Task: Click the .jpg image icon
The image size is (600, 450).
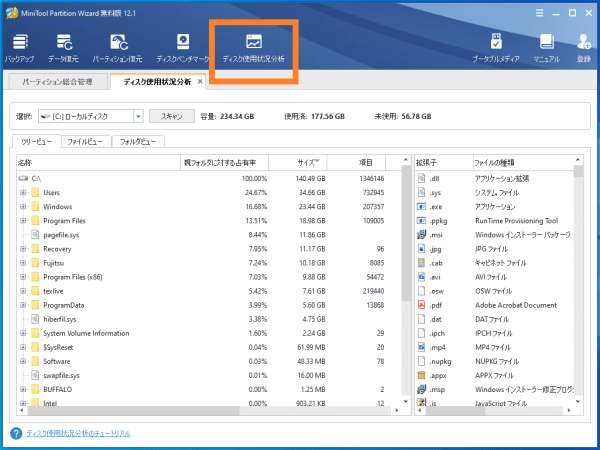Action: pyautogui.click(x=421, y=249)
